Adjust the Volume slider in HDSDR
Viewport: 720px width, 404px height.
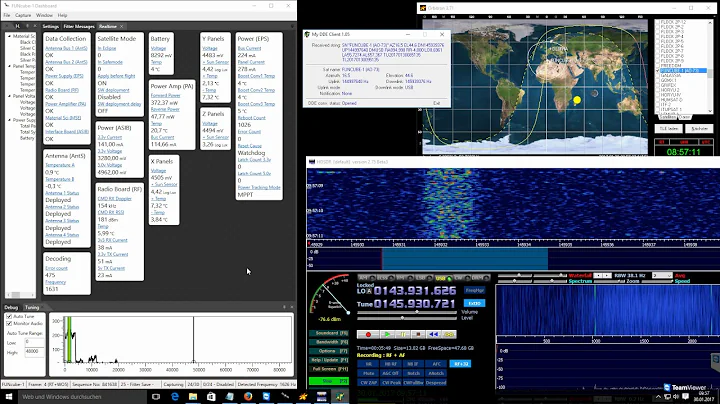[x=407, y=312]
